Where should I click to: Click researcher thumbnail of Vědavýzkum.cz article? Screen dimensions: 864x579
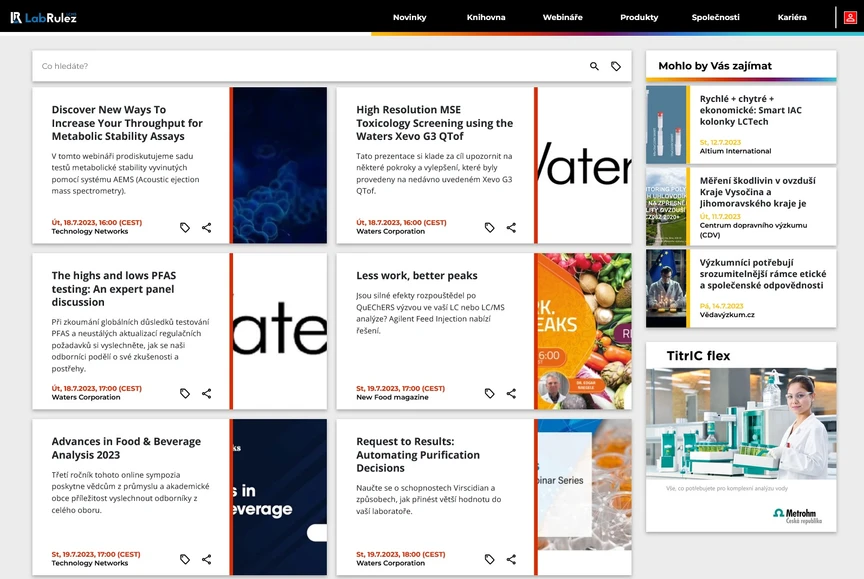coord(666,289)
